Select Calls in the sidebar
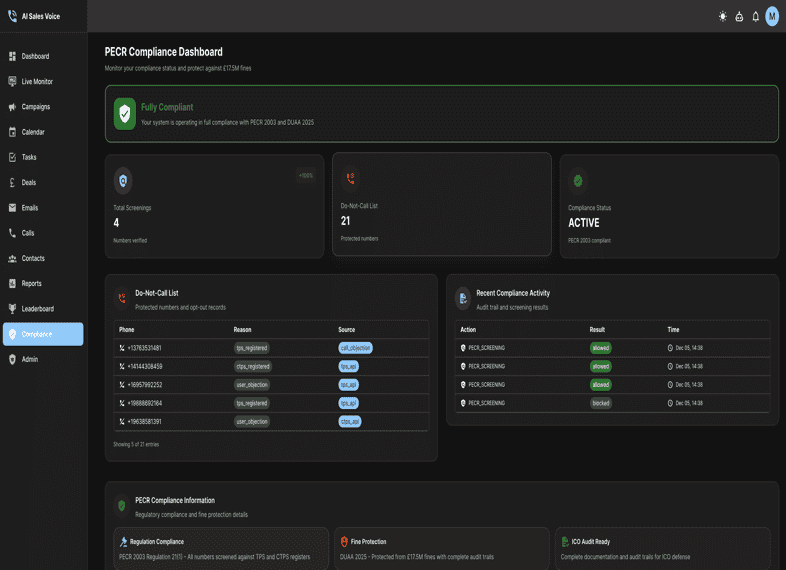Screen dimensions: 786x570 pos(43,233)
